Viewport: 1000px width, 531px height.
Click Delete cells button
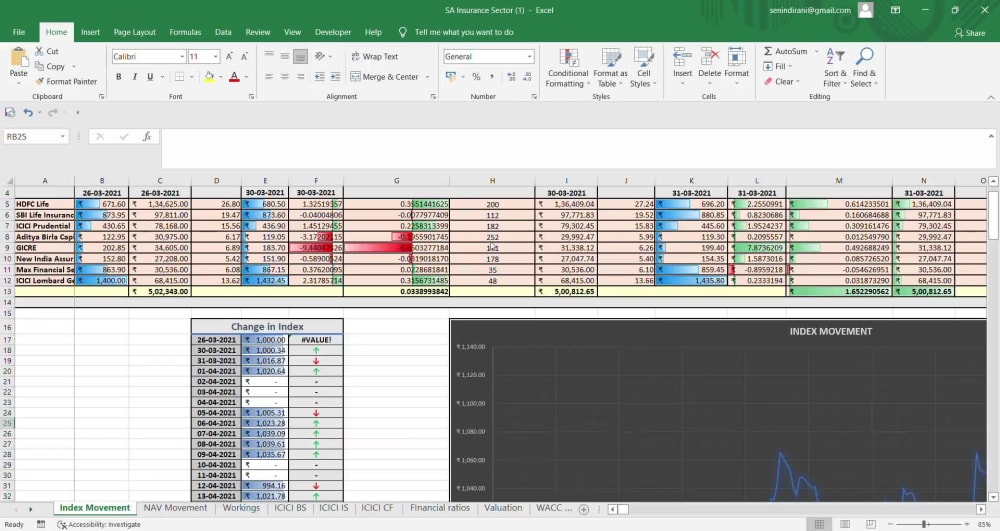[709, 68]
